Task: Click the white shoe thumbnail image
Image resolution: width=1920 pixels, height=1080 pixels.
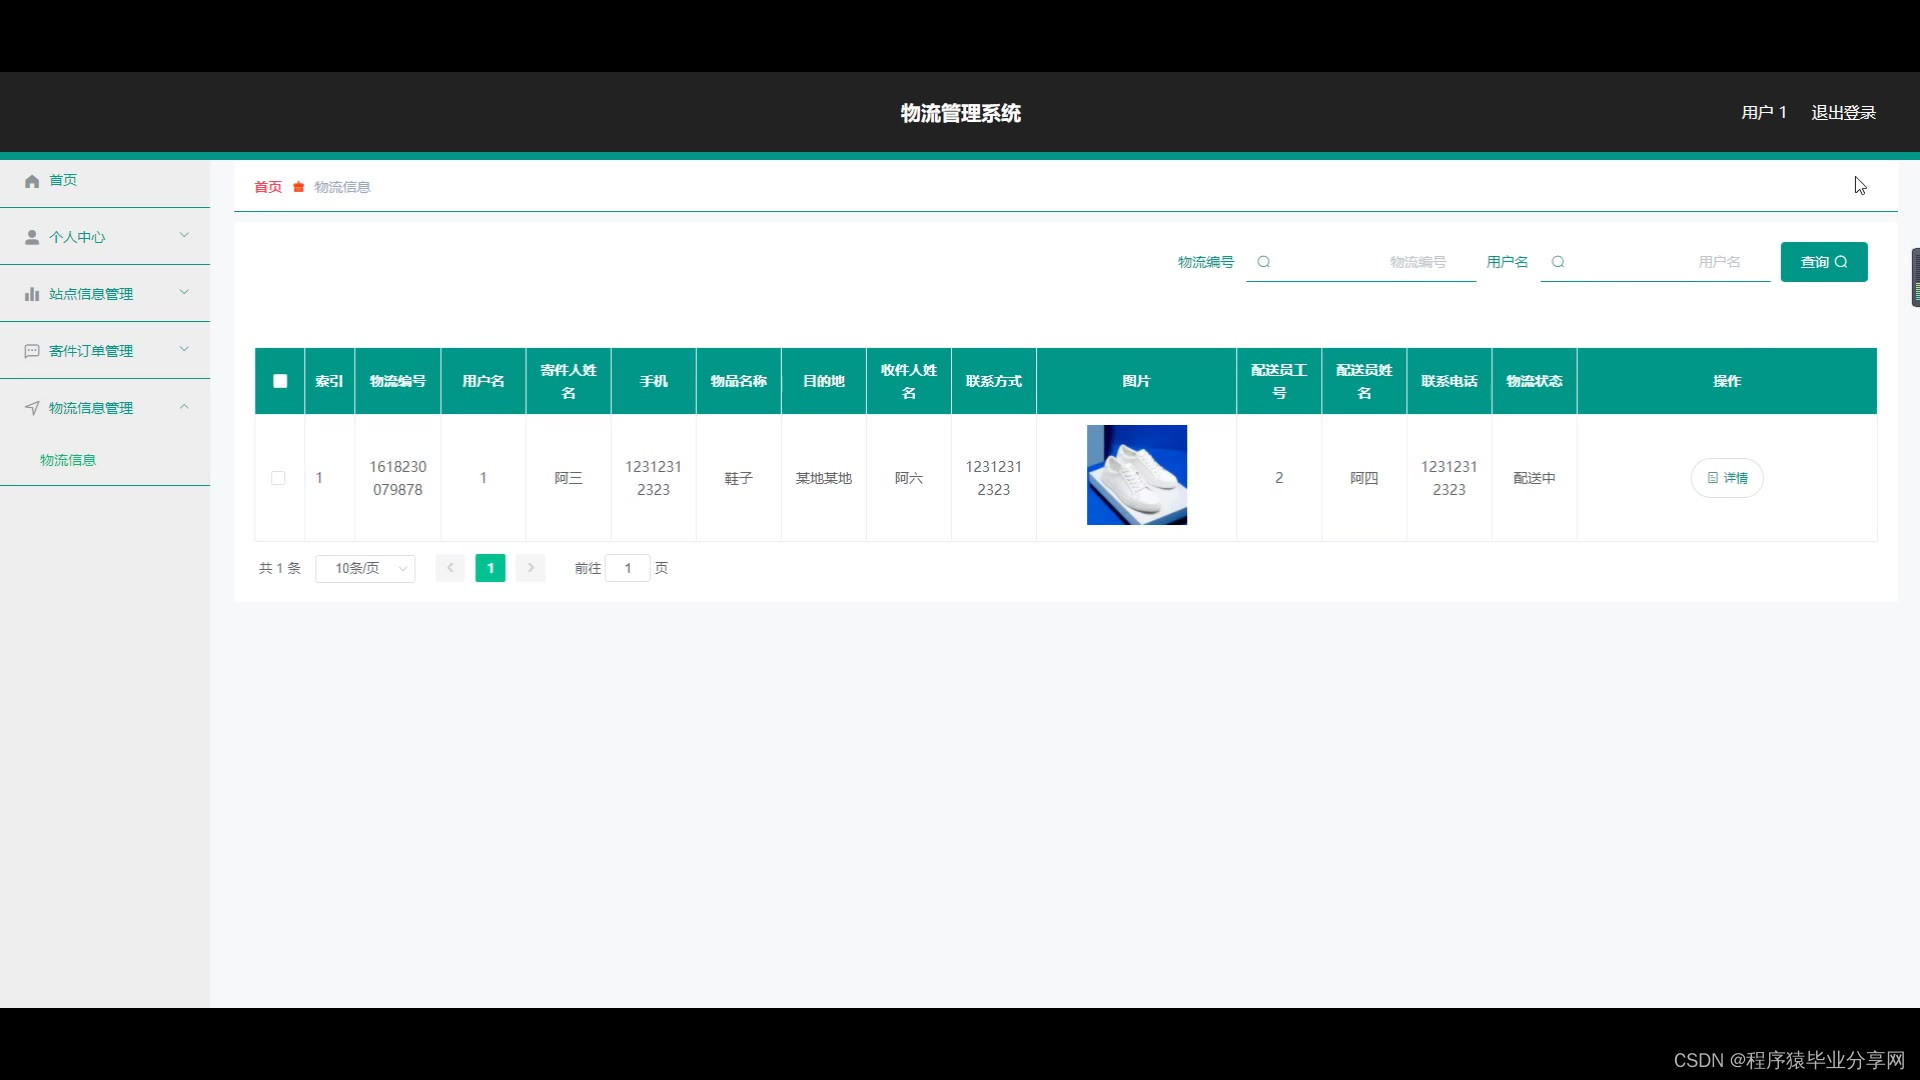Action: (1136, 475)
